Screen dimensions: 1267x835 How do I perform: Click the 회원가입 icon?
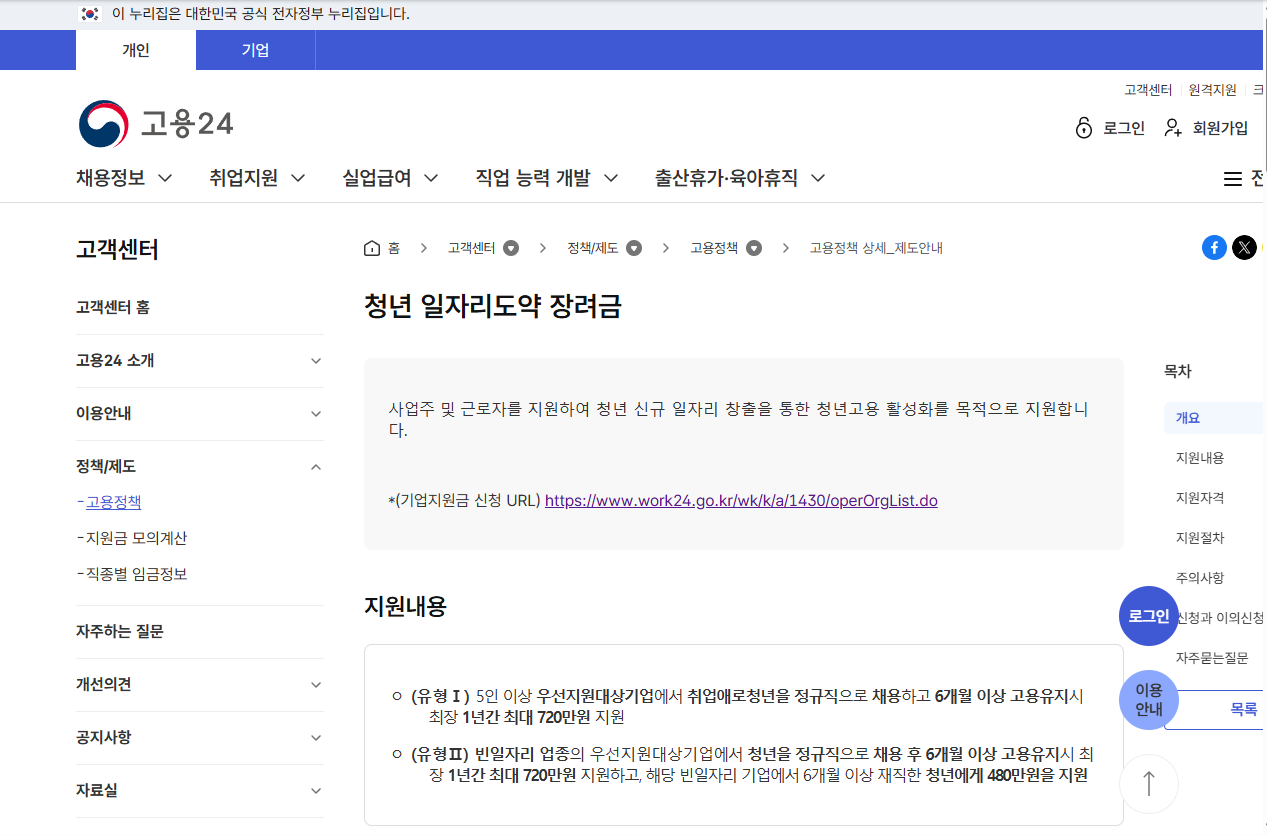1171,128
